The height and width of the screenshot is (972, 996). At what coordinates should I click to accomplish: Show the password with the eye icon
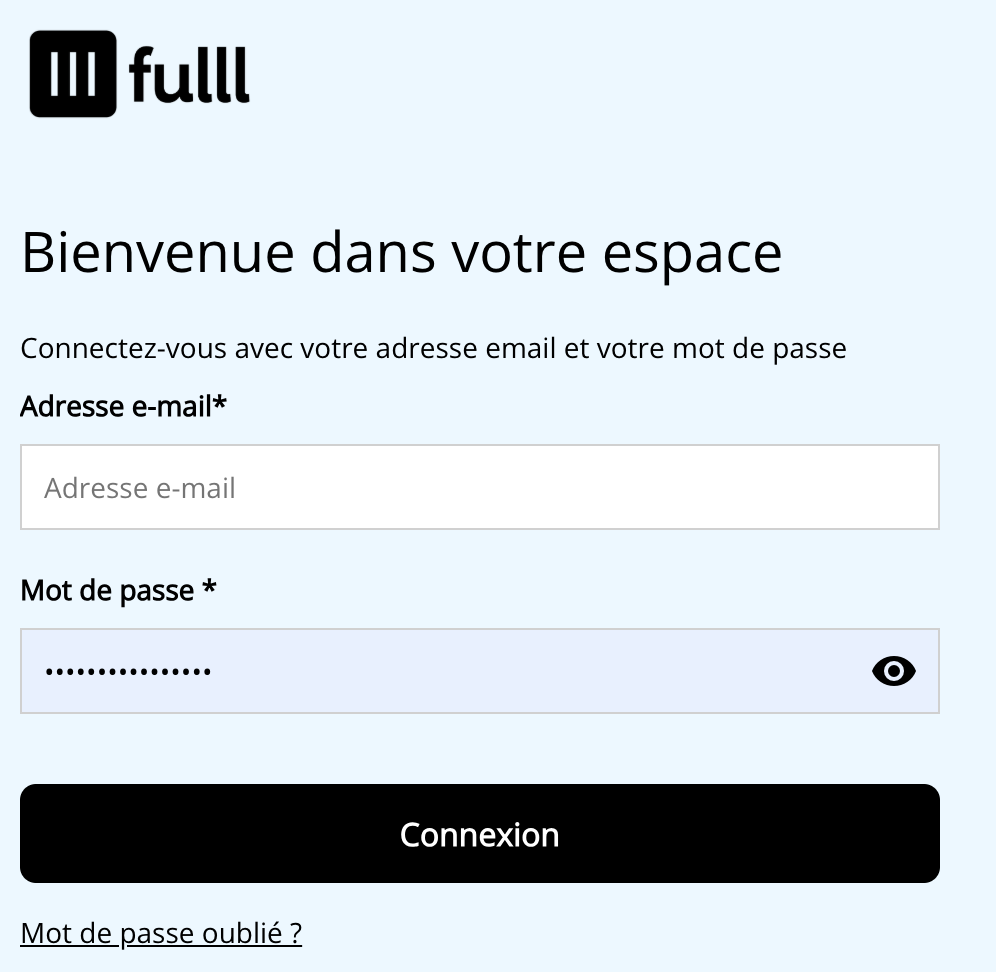point(893,671)
